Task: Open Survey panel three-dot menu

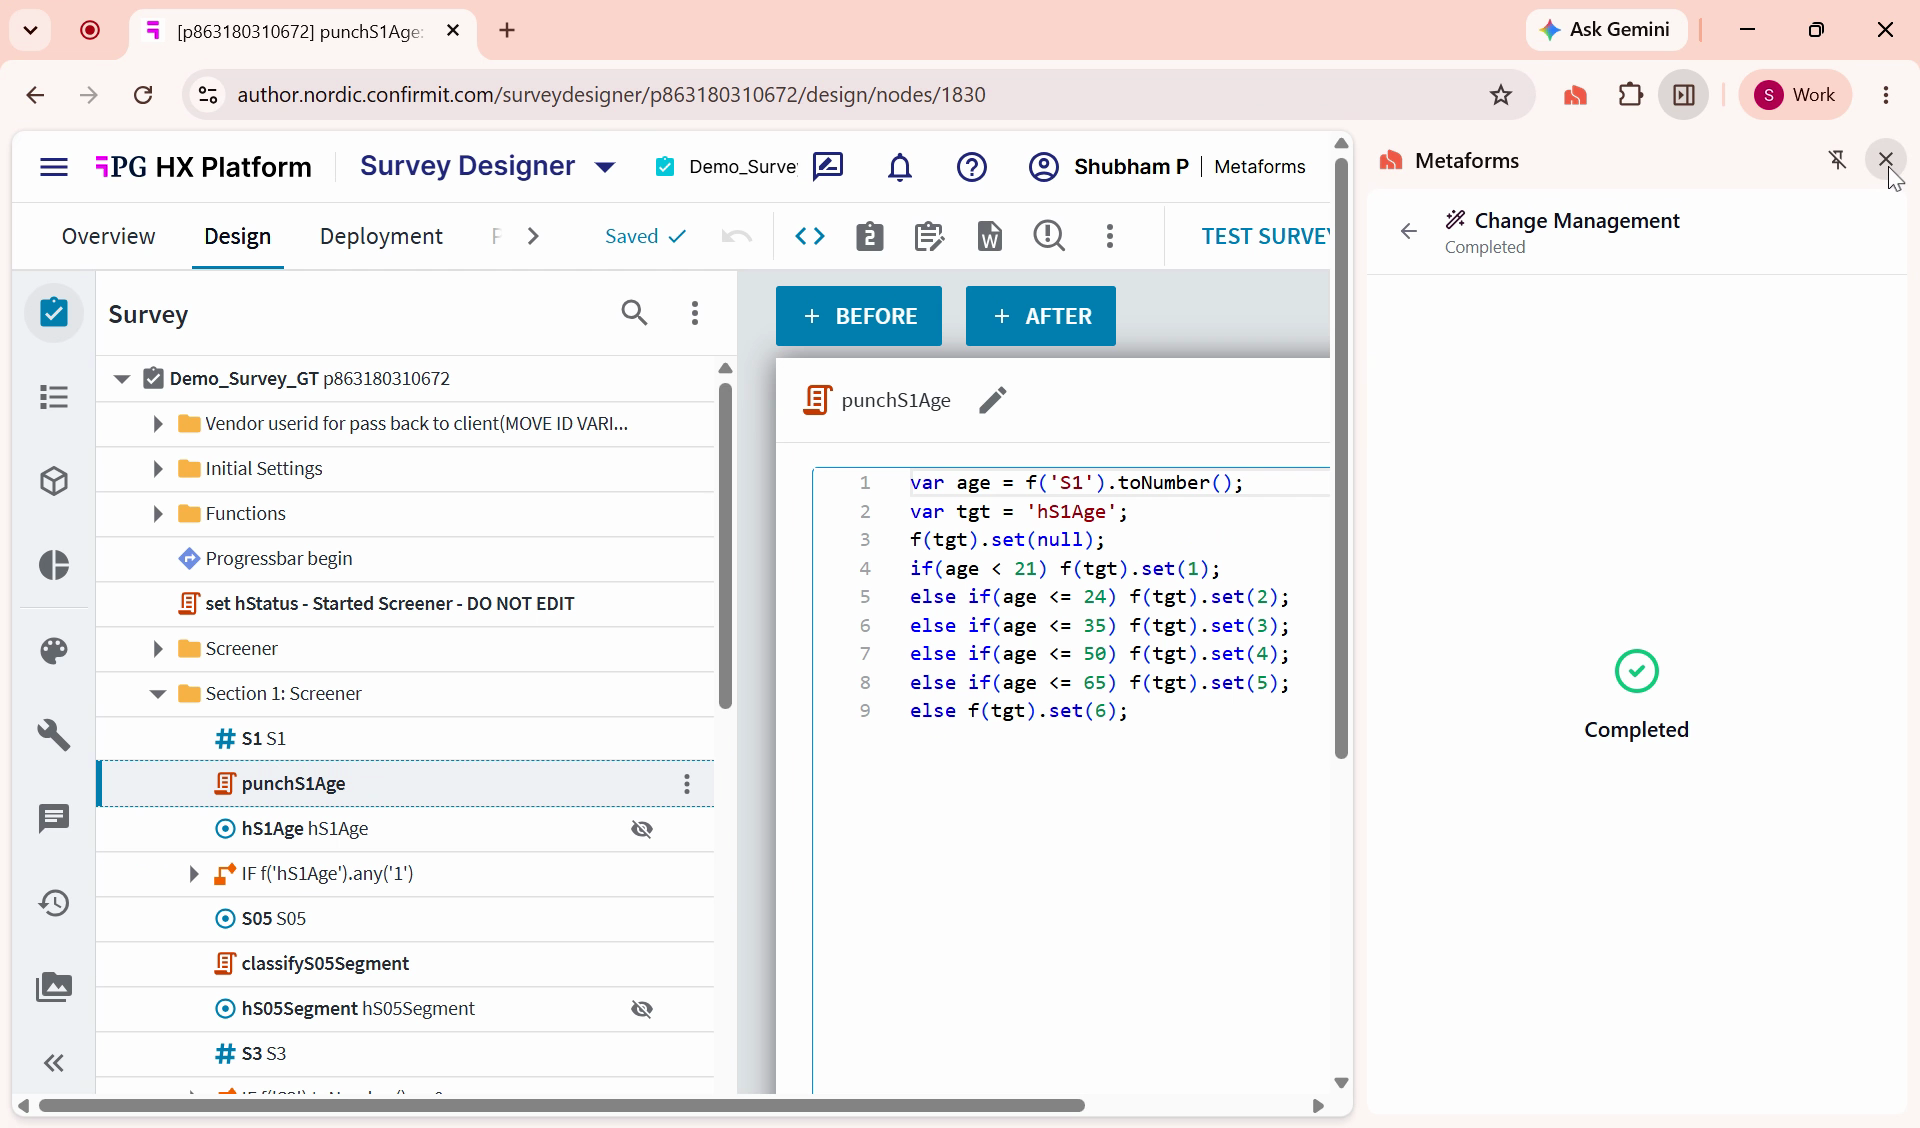Action: 695,313
